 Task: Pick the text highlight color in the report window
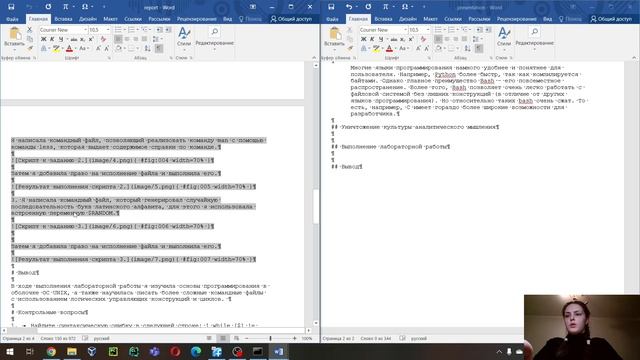tap(56, 49)
